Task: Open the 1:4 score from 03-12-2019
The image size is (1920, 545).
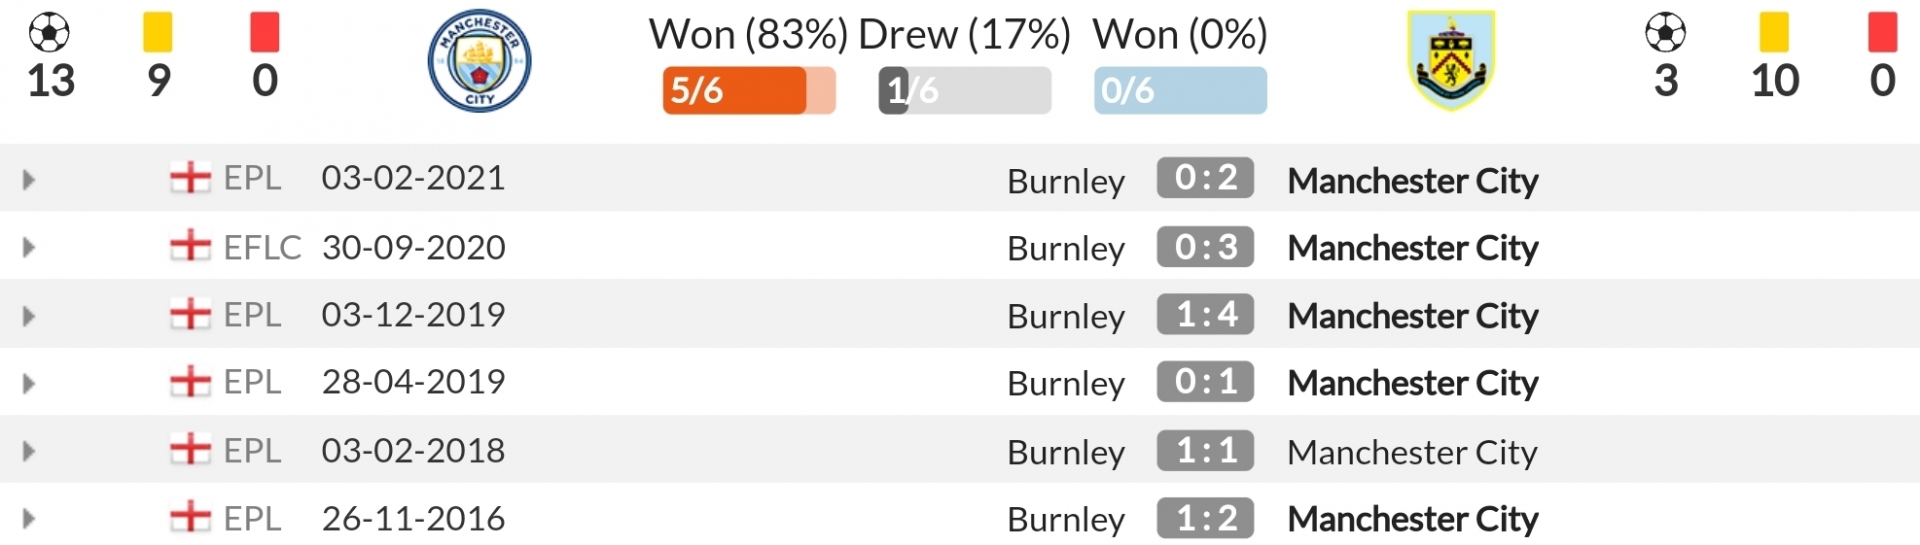Action: (x=1205, y=314)
